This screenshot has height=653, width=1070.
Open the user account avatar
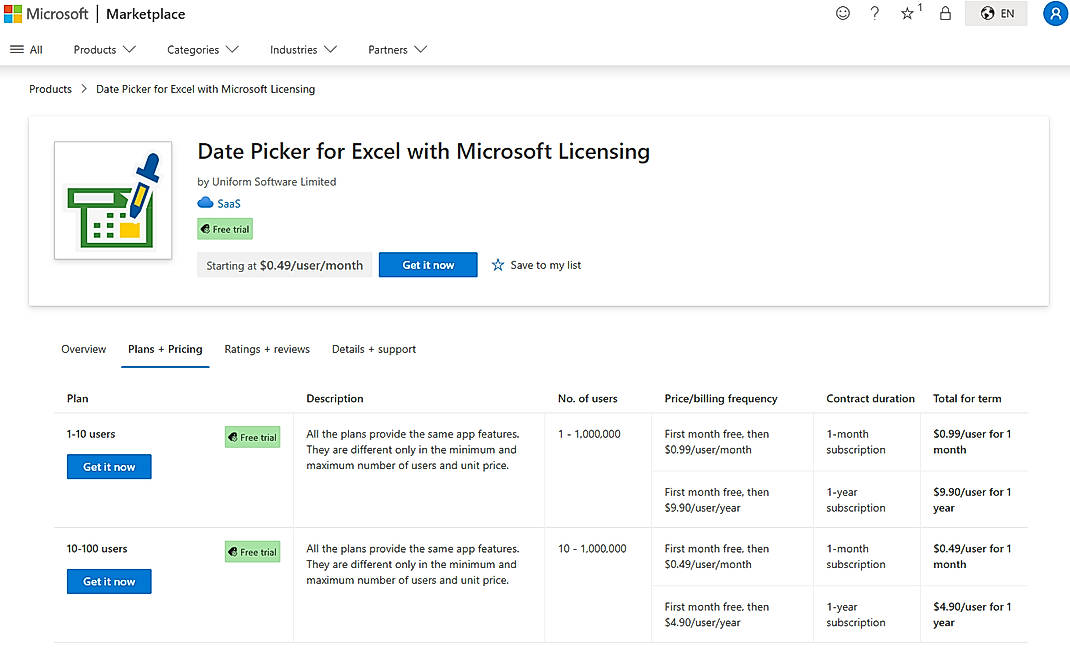1055,14
